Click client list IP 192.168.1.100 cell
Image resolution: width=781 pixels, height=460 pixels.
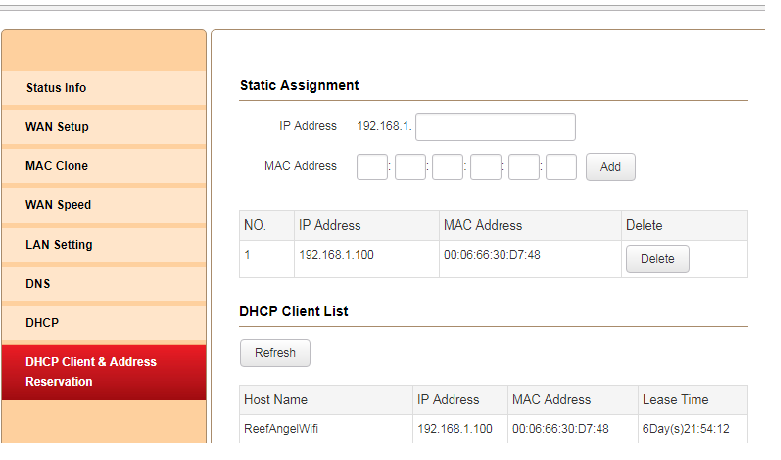[459, 429]
